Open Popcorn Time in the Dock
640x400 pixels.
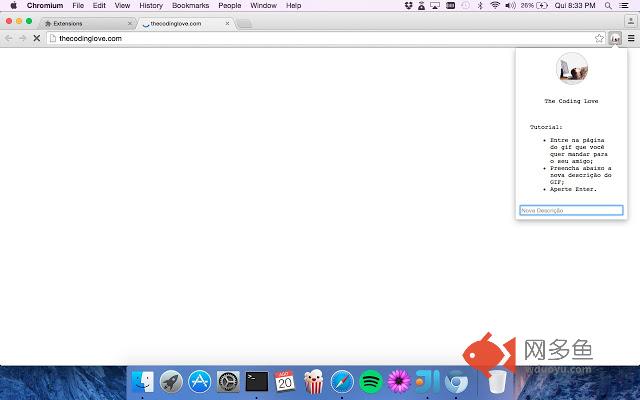coord(313,382)
